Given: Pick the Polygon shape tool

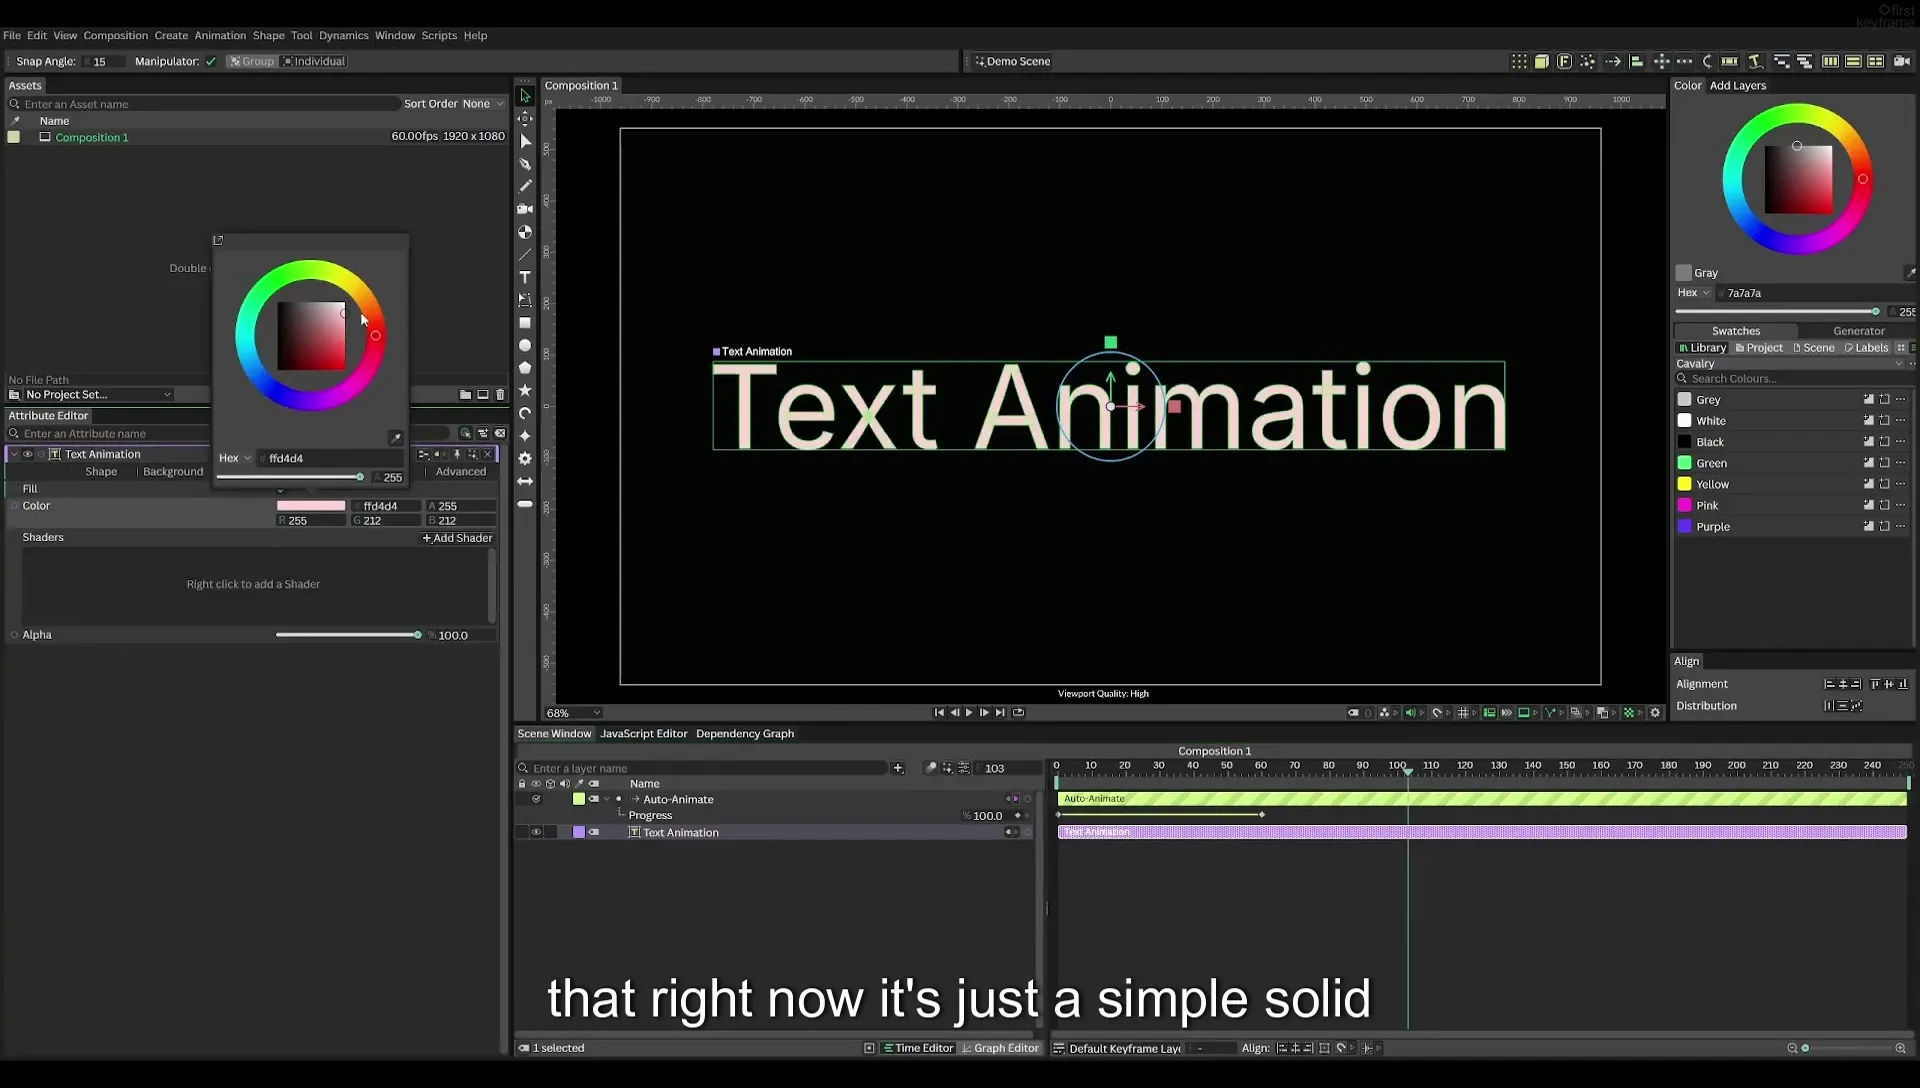Looking at the screenshot, I should 525,368.
